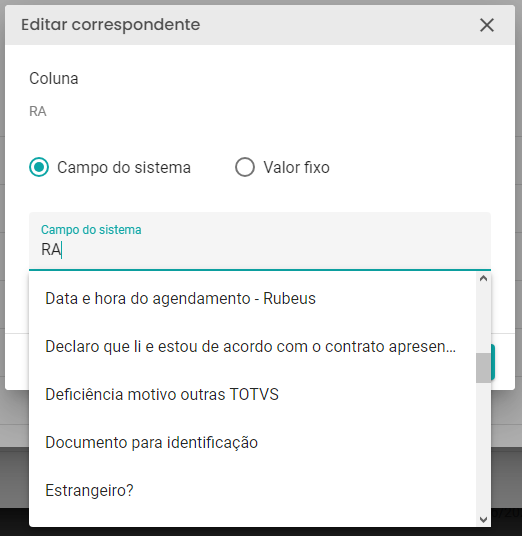Screen dimensions: 522x536
Task: Click the dropdown list scroll-up arrow
Action: tap(483, 278)
